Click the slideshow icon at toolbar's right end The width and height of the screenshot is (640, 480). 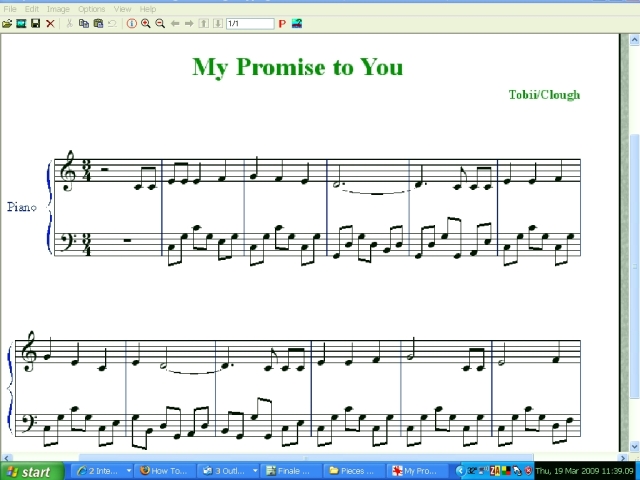(x=297, y=23)
